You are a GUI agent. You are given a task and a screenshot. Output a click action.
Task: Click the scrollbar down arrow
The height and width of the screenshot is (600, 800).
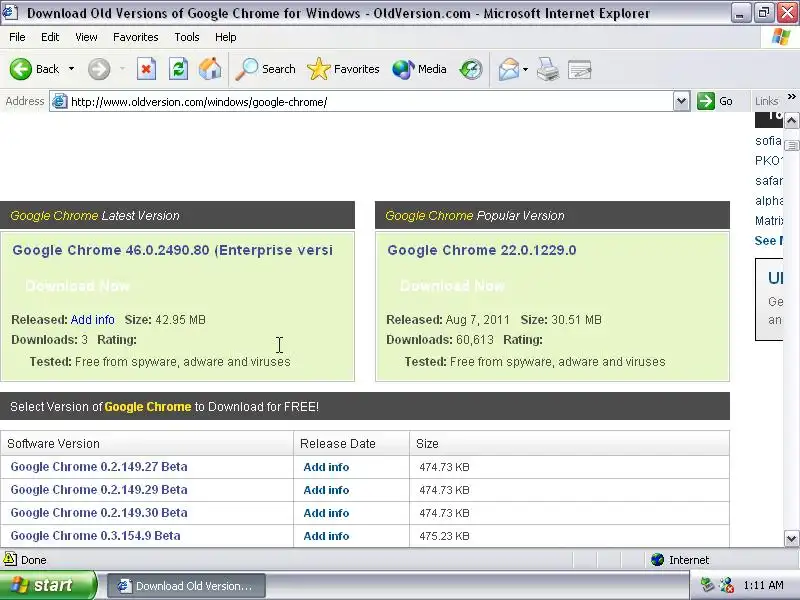pyautogui.click(x=791, y=538)
